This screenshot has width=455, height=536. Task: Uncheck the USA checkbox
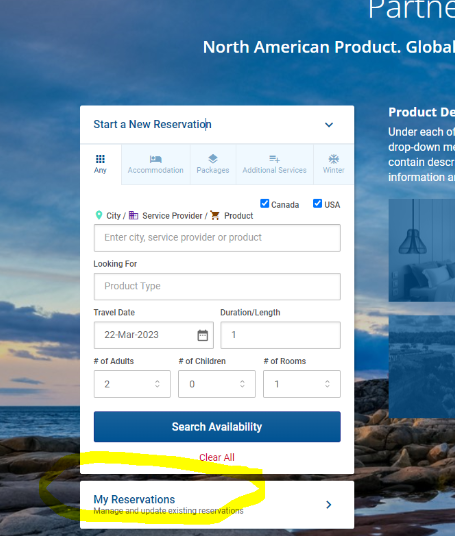(x=317, y=204)
